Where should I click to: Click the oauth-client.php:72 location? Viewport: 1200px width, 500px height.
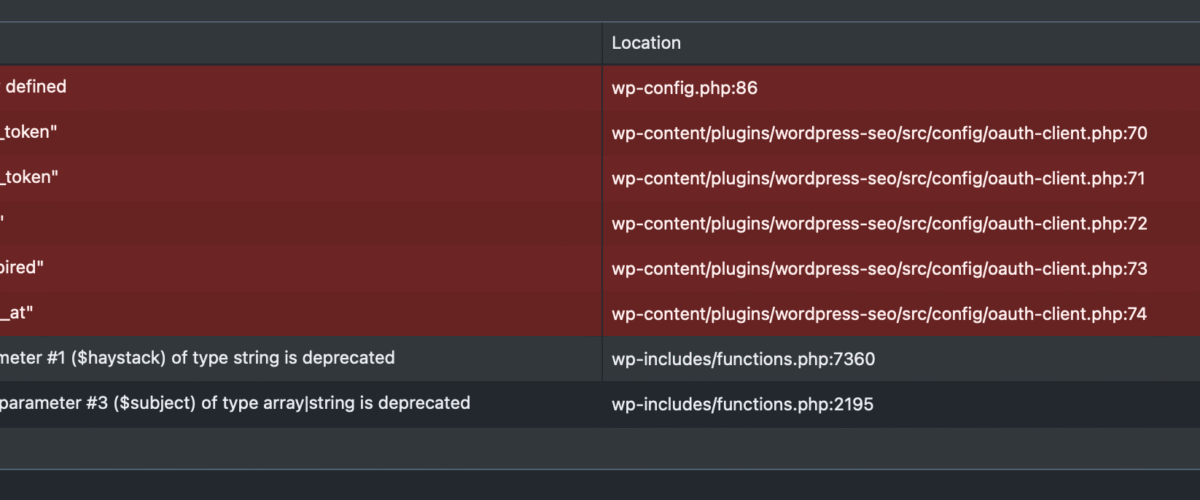click(878, 223)
